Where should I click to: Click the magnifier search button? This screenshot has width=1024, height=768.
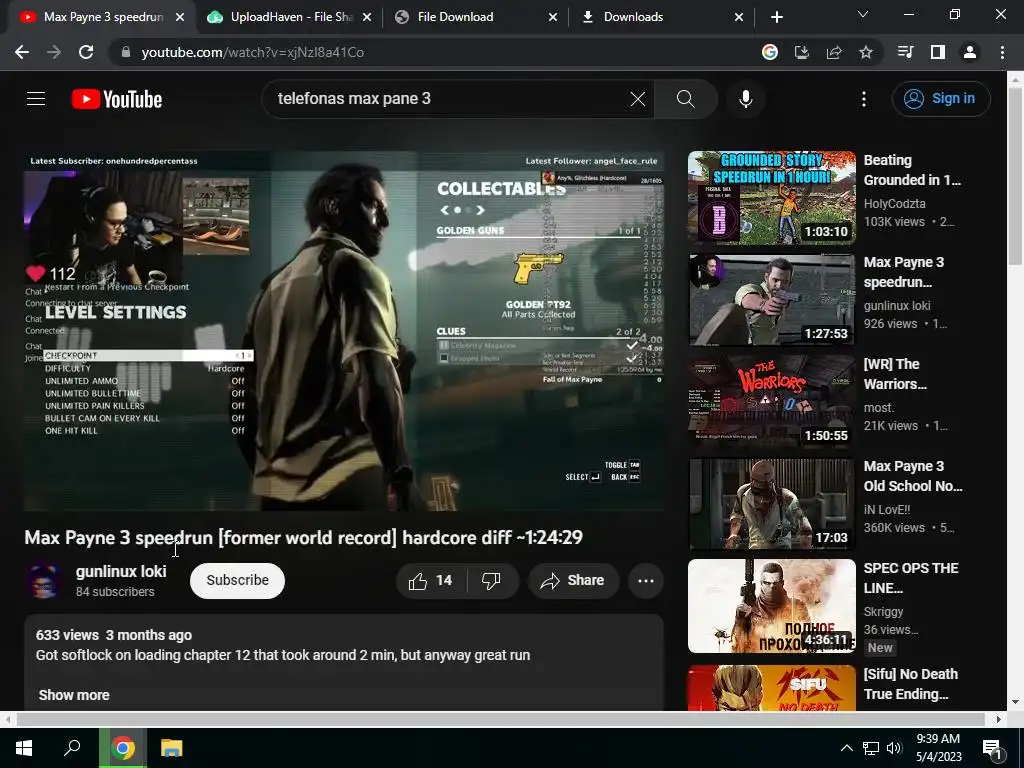[686, 99]
